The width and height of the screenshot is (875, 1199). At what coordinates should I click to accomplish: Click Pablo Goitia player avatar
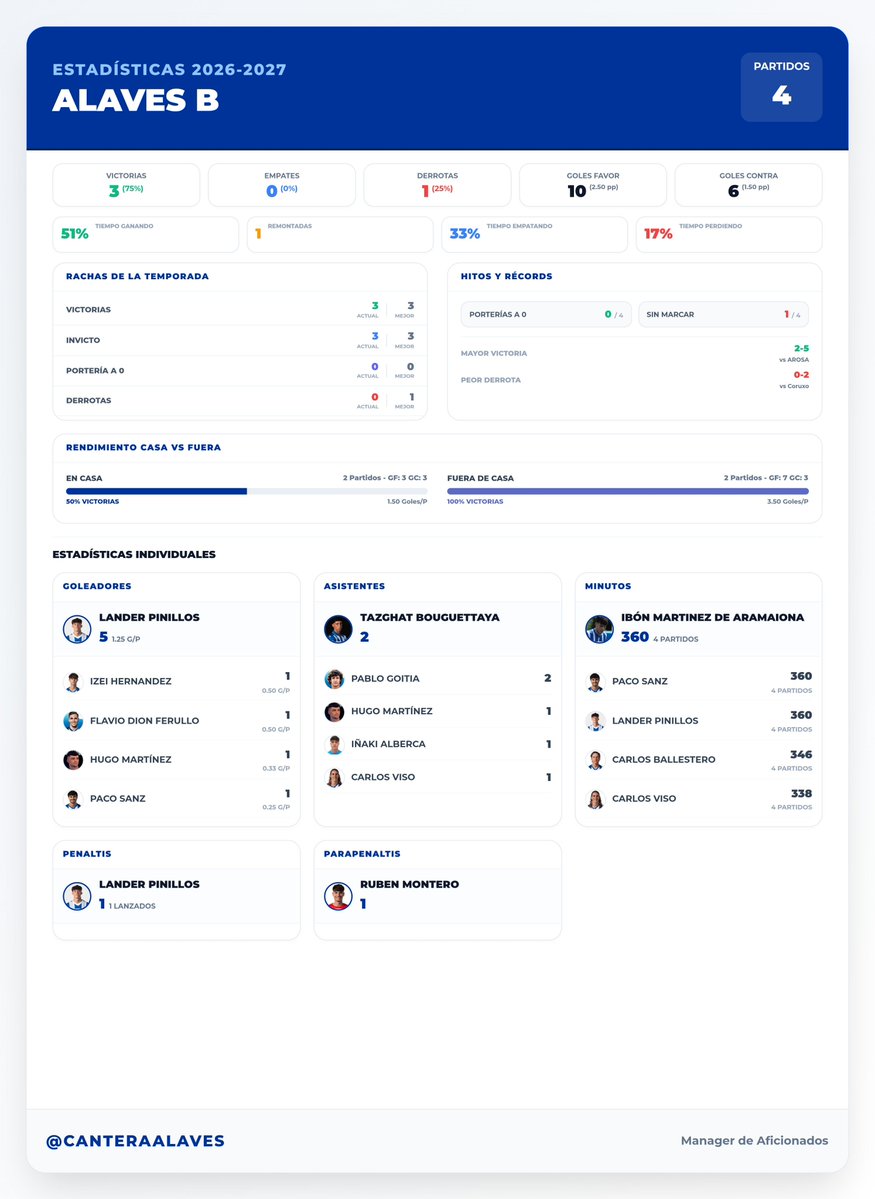[334, 678]
